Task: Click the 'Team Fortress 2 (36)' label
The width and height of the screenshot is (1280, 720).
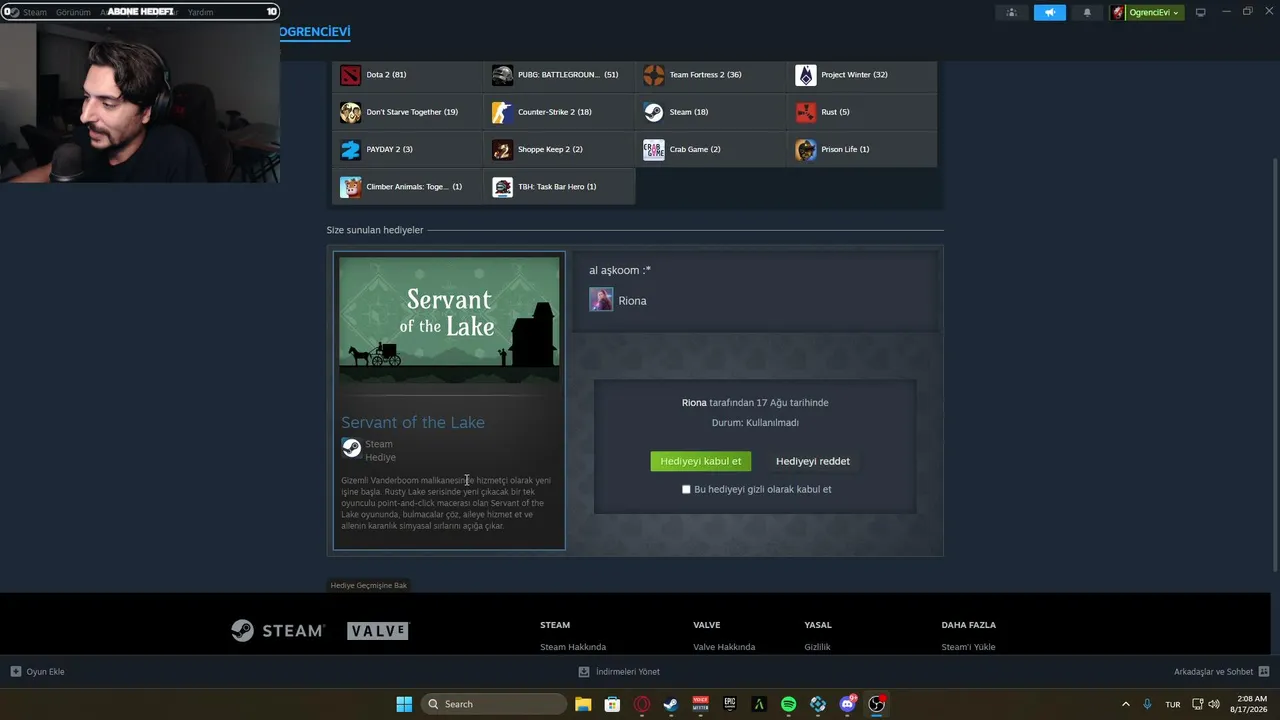Action: tap(706, 75)
